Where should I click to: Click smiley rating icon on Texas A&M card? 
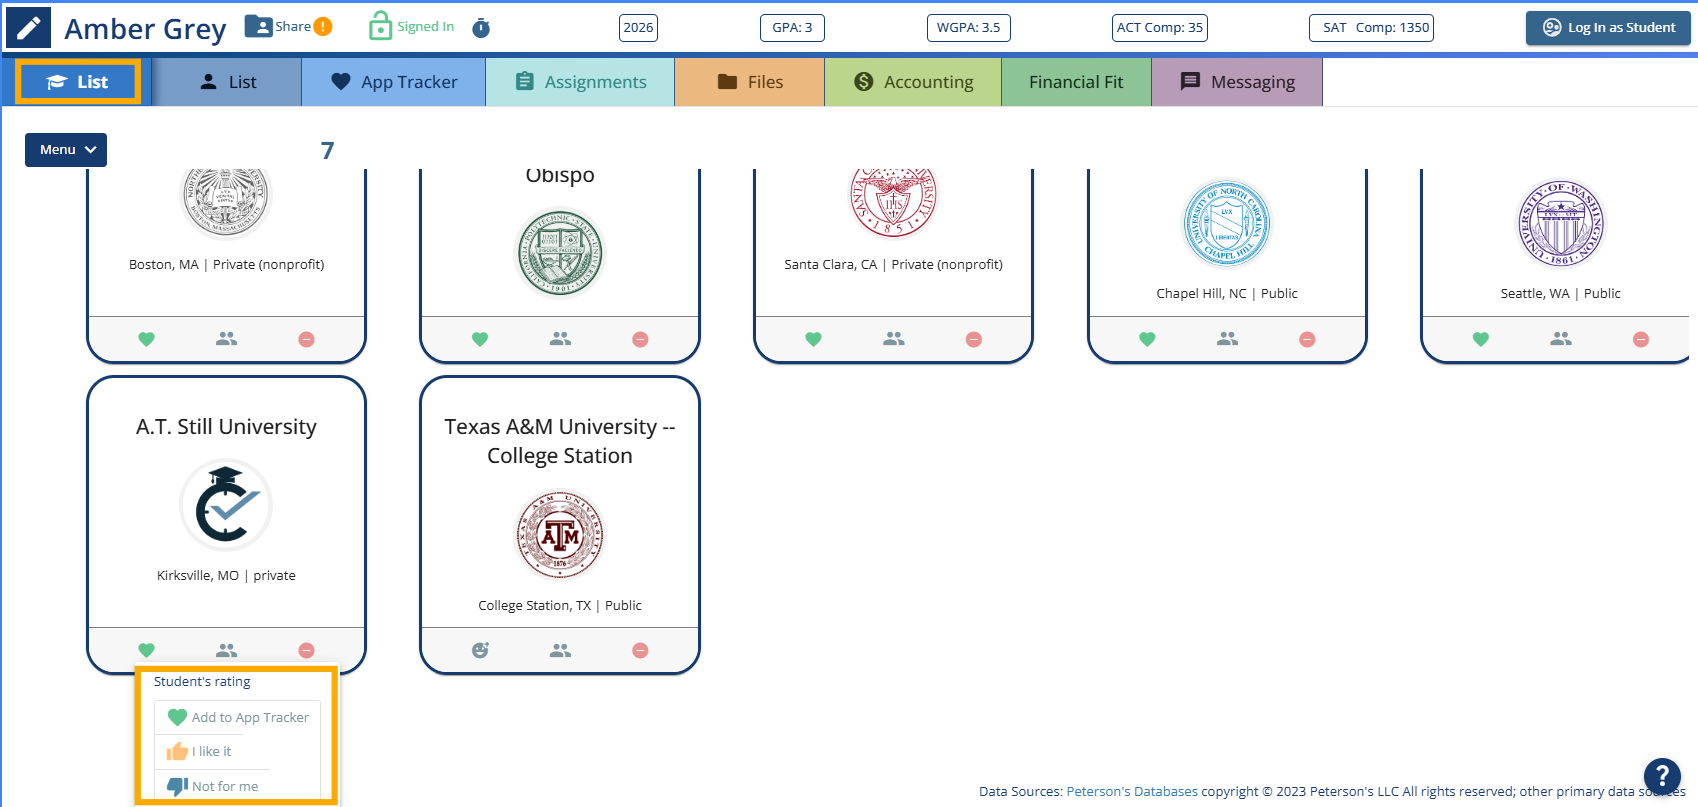click(x=480, y=651)
